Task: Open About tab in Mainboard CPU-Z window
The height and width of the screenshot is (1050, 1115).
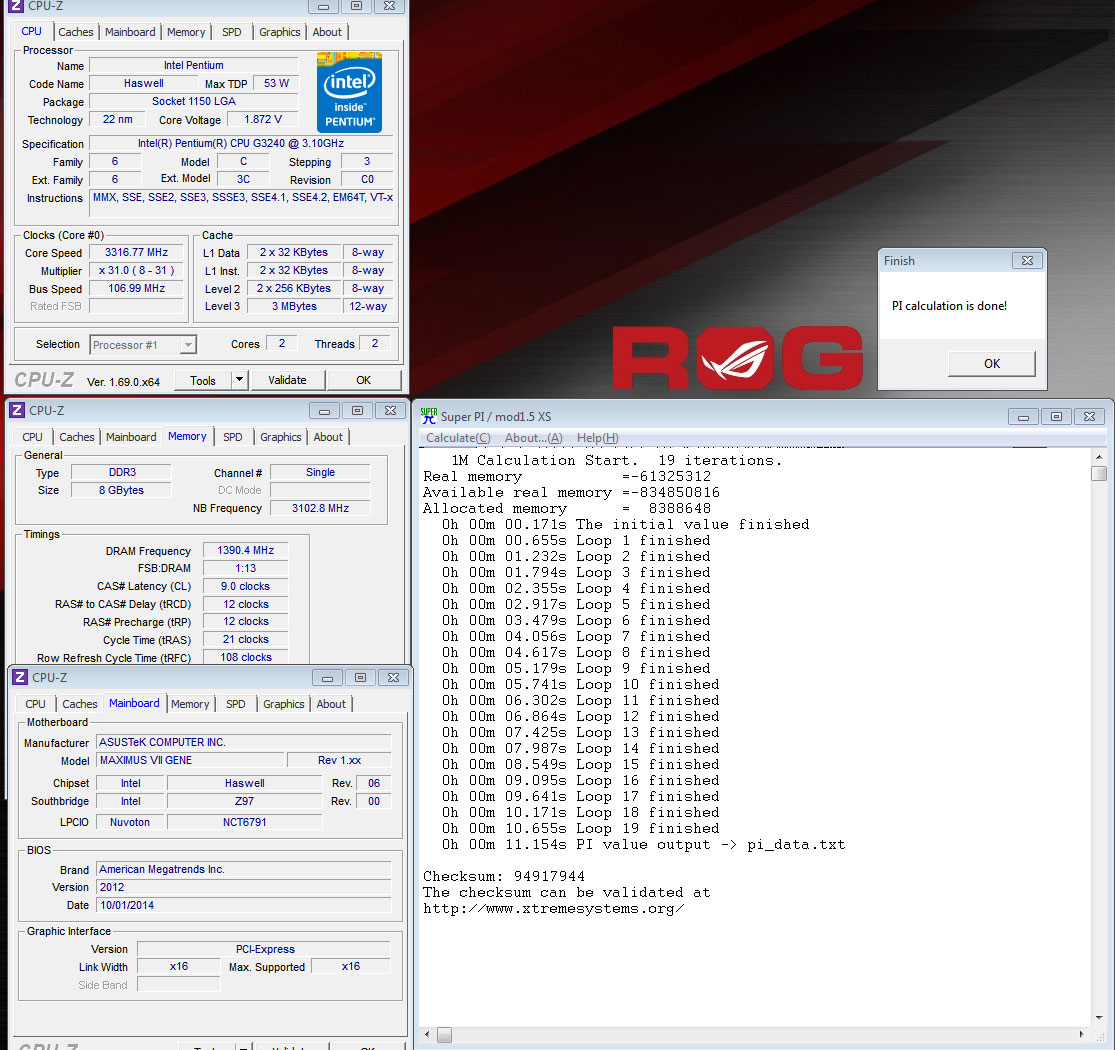Action: [x=331, y=704]
